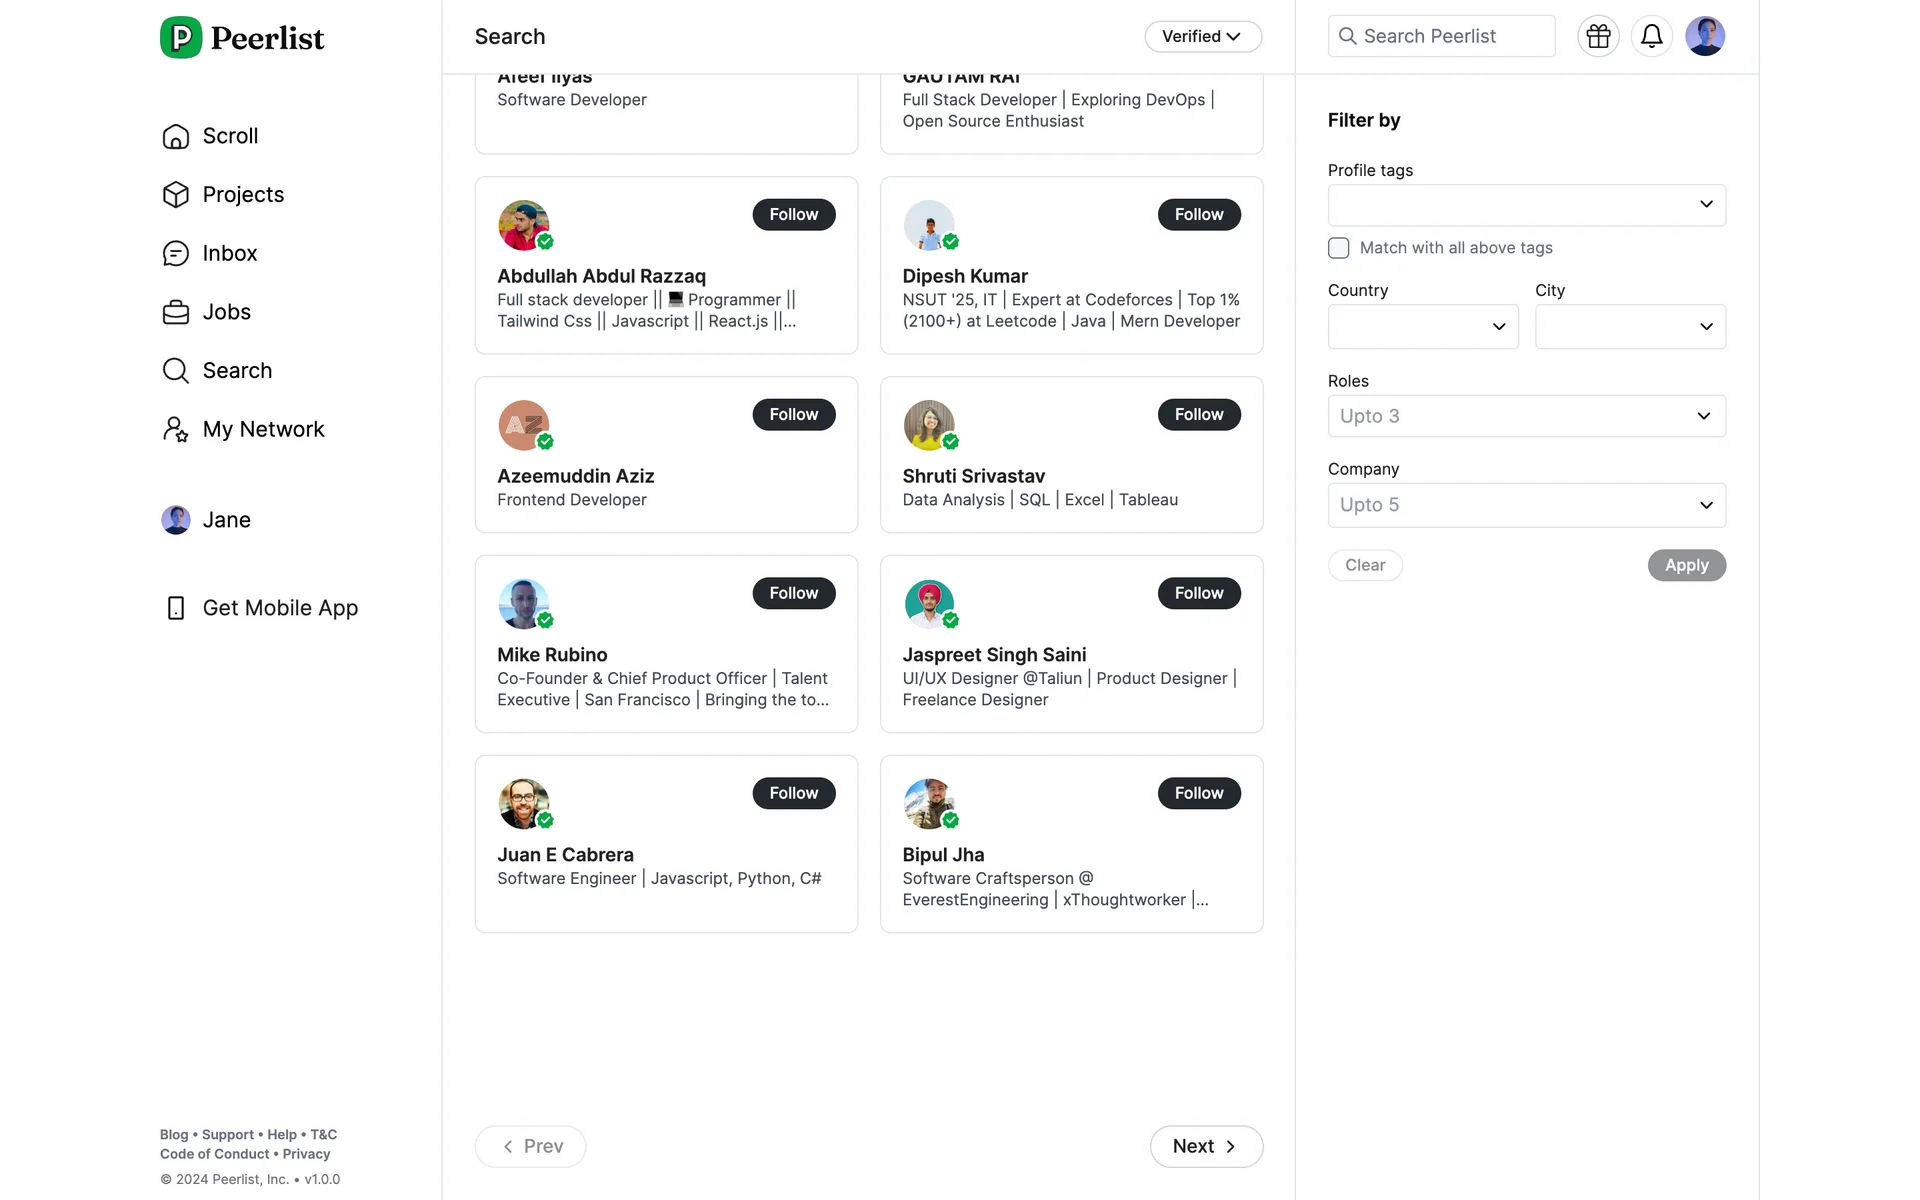Expand the Roles Upto 3 dropdown

click(1526, 416)
